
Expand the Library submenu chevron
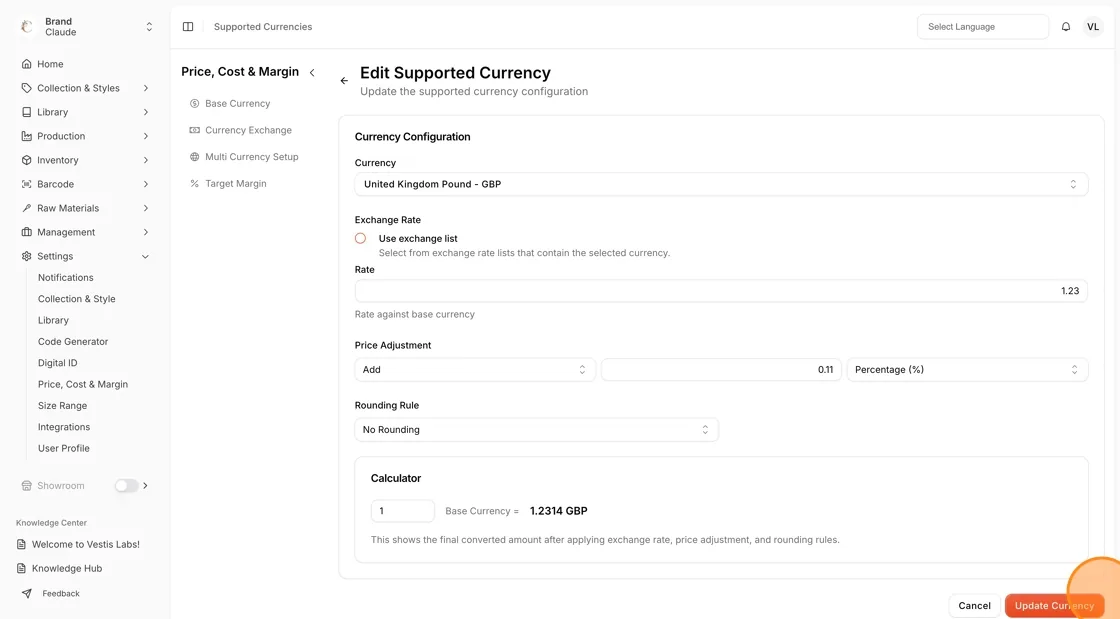[146, 112]
